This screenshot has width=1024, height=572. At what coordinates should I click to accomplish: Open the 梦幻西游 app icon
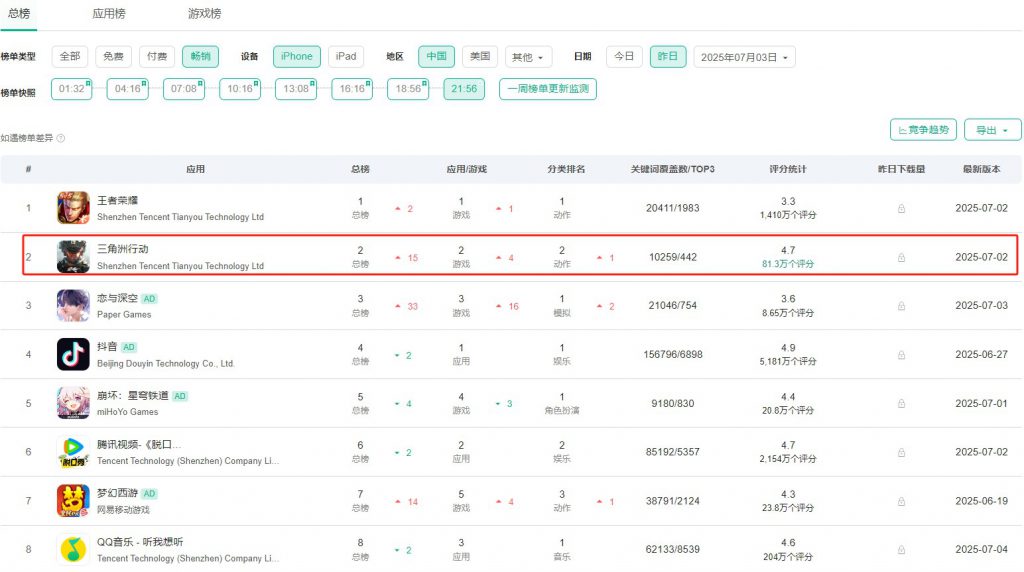point(73,501)
